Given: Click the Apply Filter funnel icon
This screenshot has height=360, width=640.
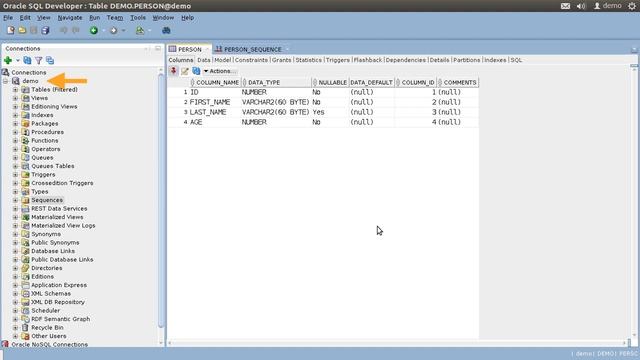Looking at the screenshot, I should (x=38, y=60).
